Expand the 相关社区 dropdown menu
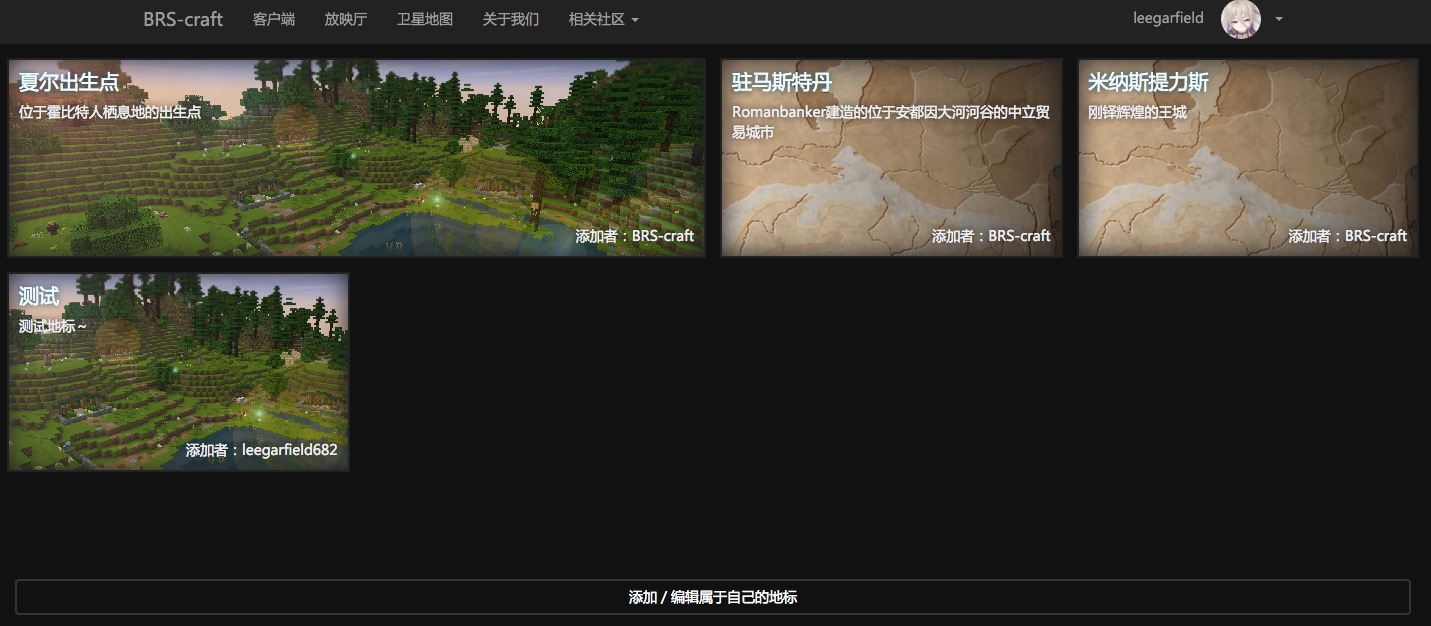 click(x=603, y=19)
